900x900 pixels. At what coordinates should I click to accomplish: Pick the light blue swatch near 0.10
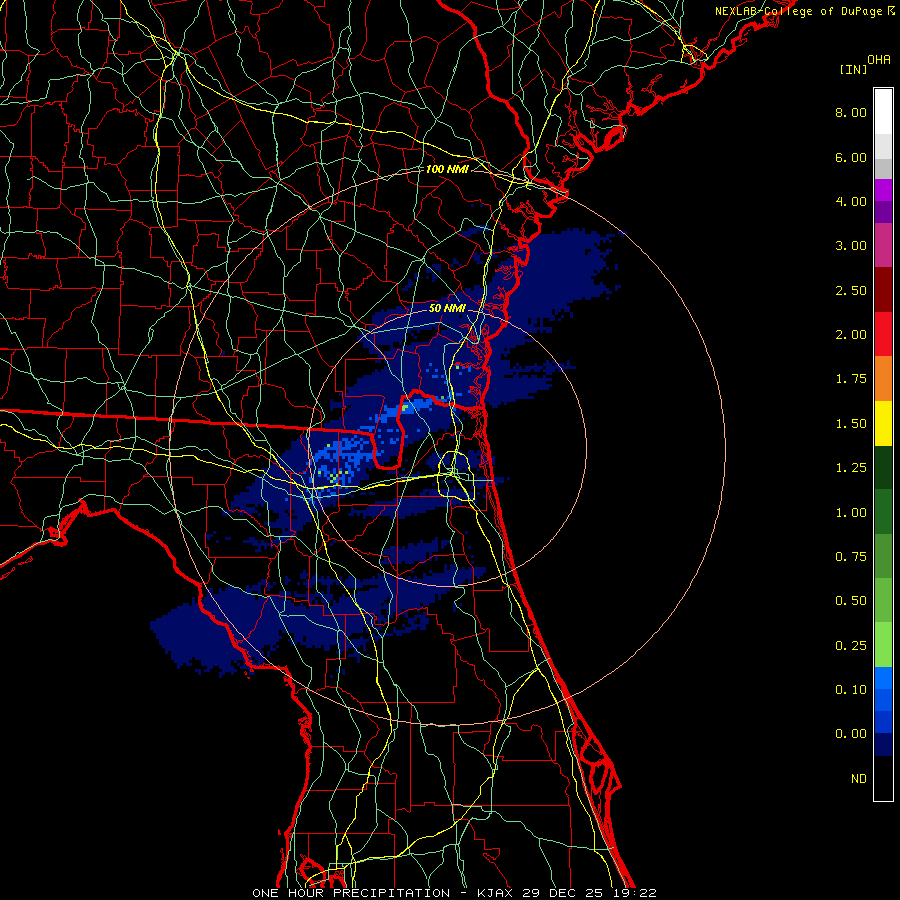883,678
